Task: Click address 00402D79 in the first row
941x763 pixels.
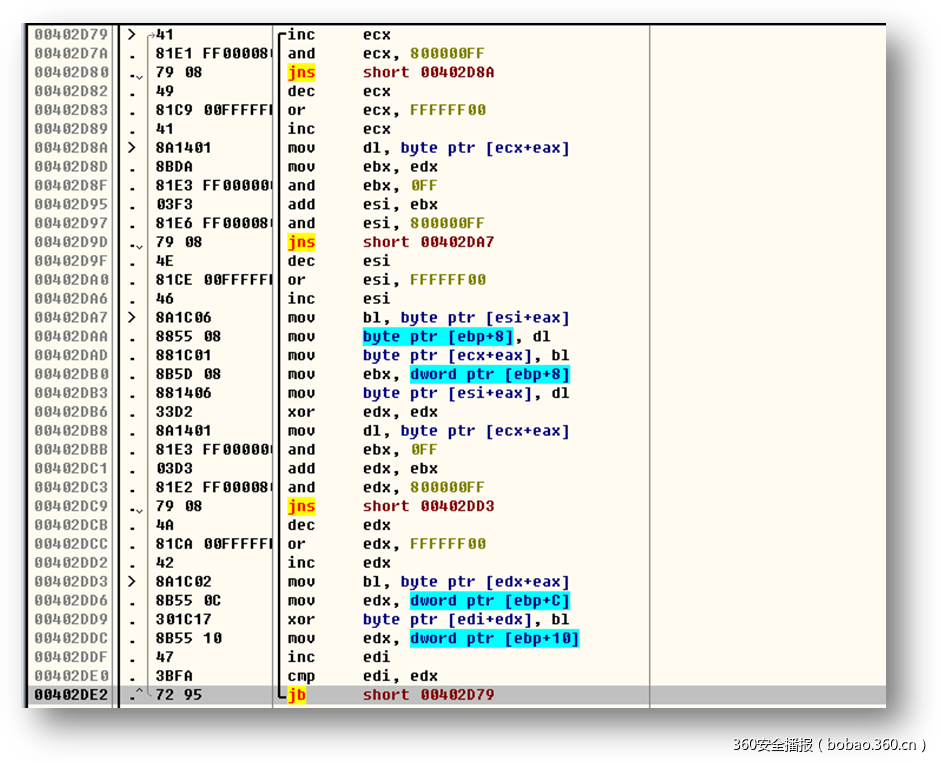Action: [x=71, y=35]
